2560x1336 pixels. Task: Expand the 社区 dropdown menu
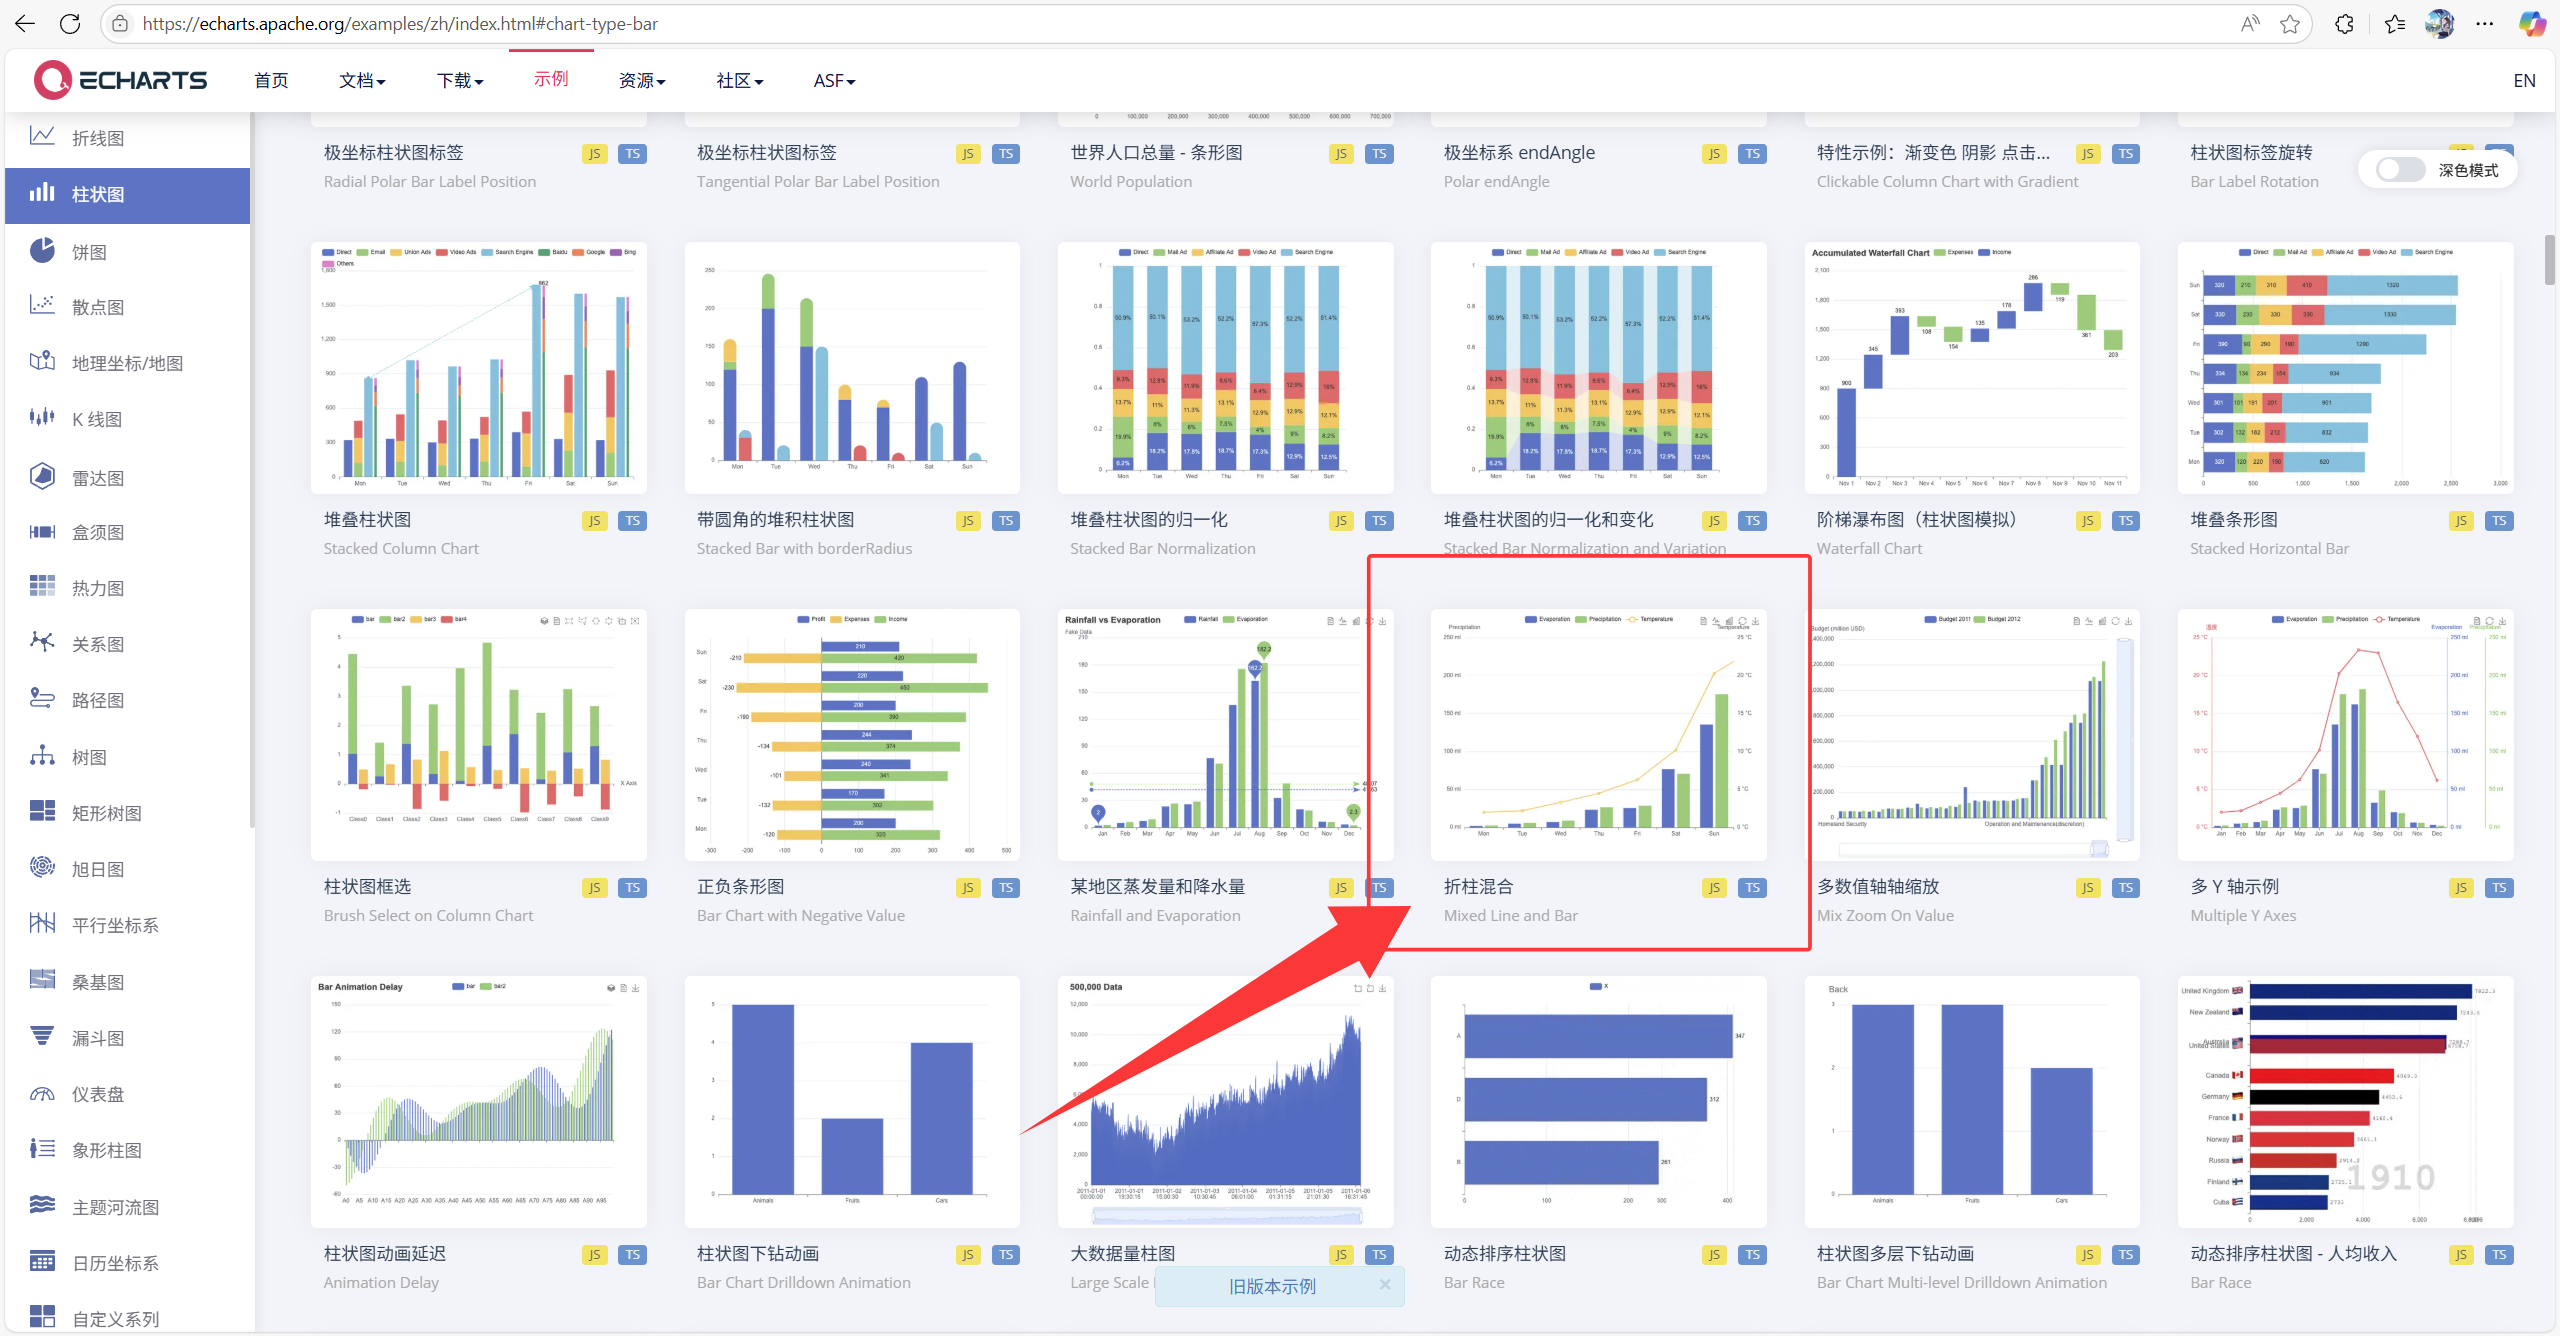tap(740, 81)
